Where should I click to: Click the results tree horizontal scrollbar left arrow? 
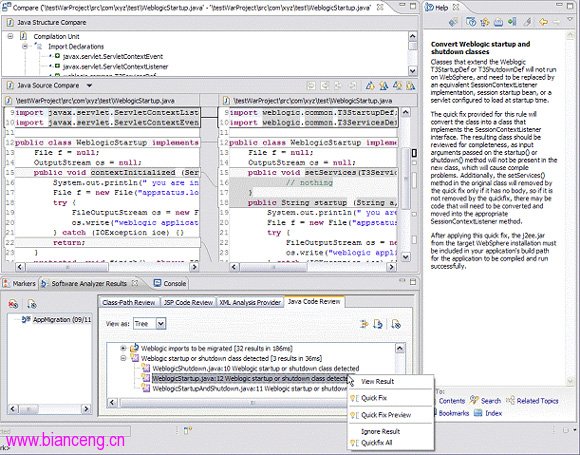(112, 402)
